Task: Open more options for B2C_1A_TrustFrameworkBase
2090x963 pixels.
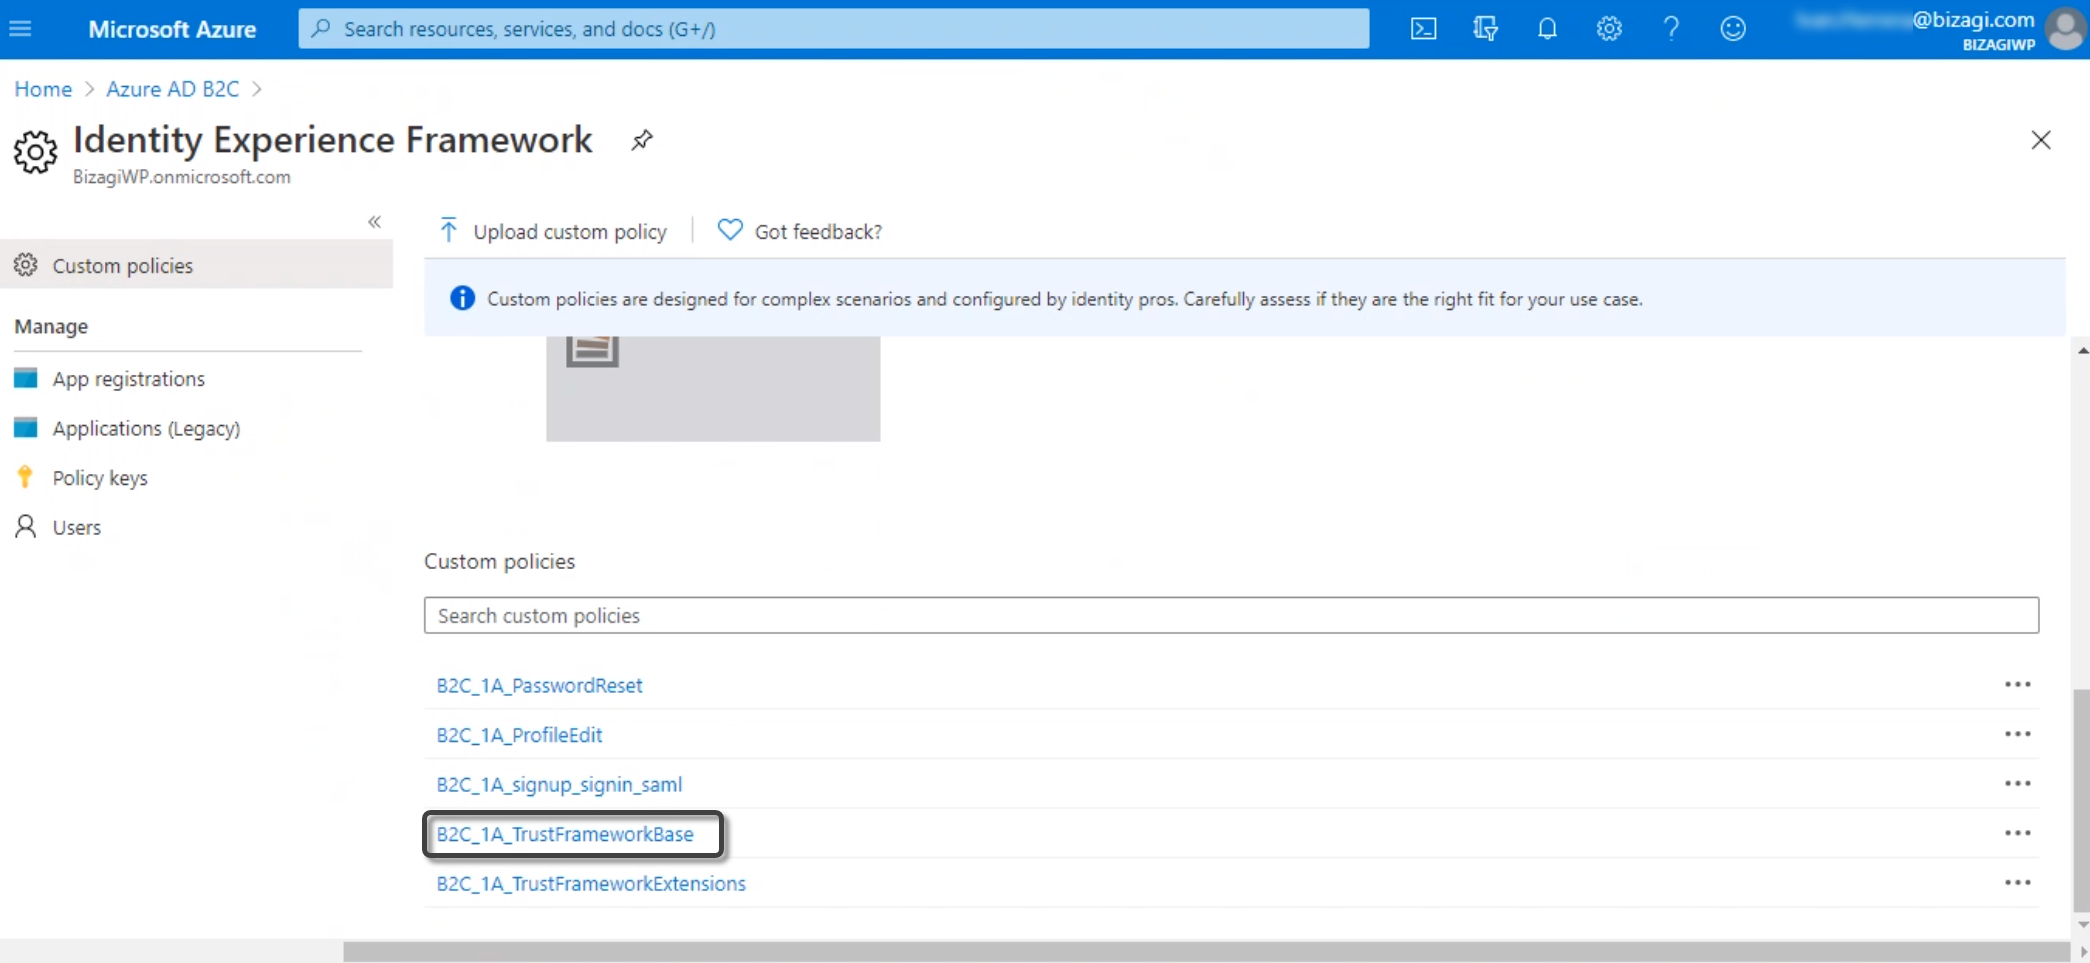Action: pyautogui.click(x=2017, y=832)
